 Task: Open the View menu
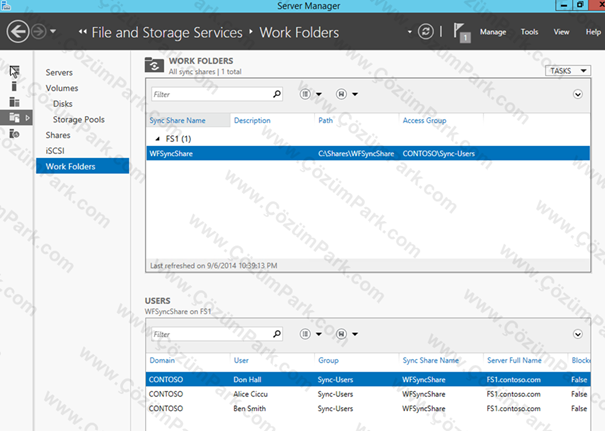tap(561, 32)
